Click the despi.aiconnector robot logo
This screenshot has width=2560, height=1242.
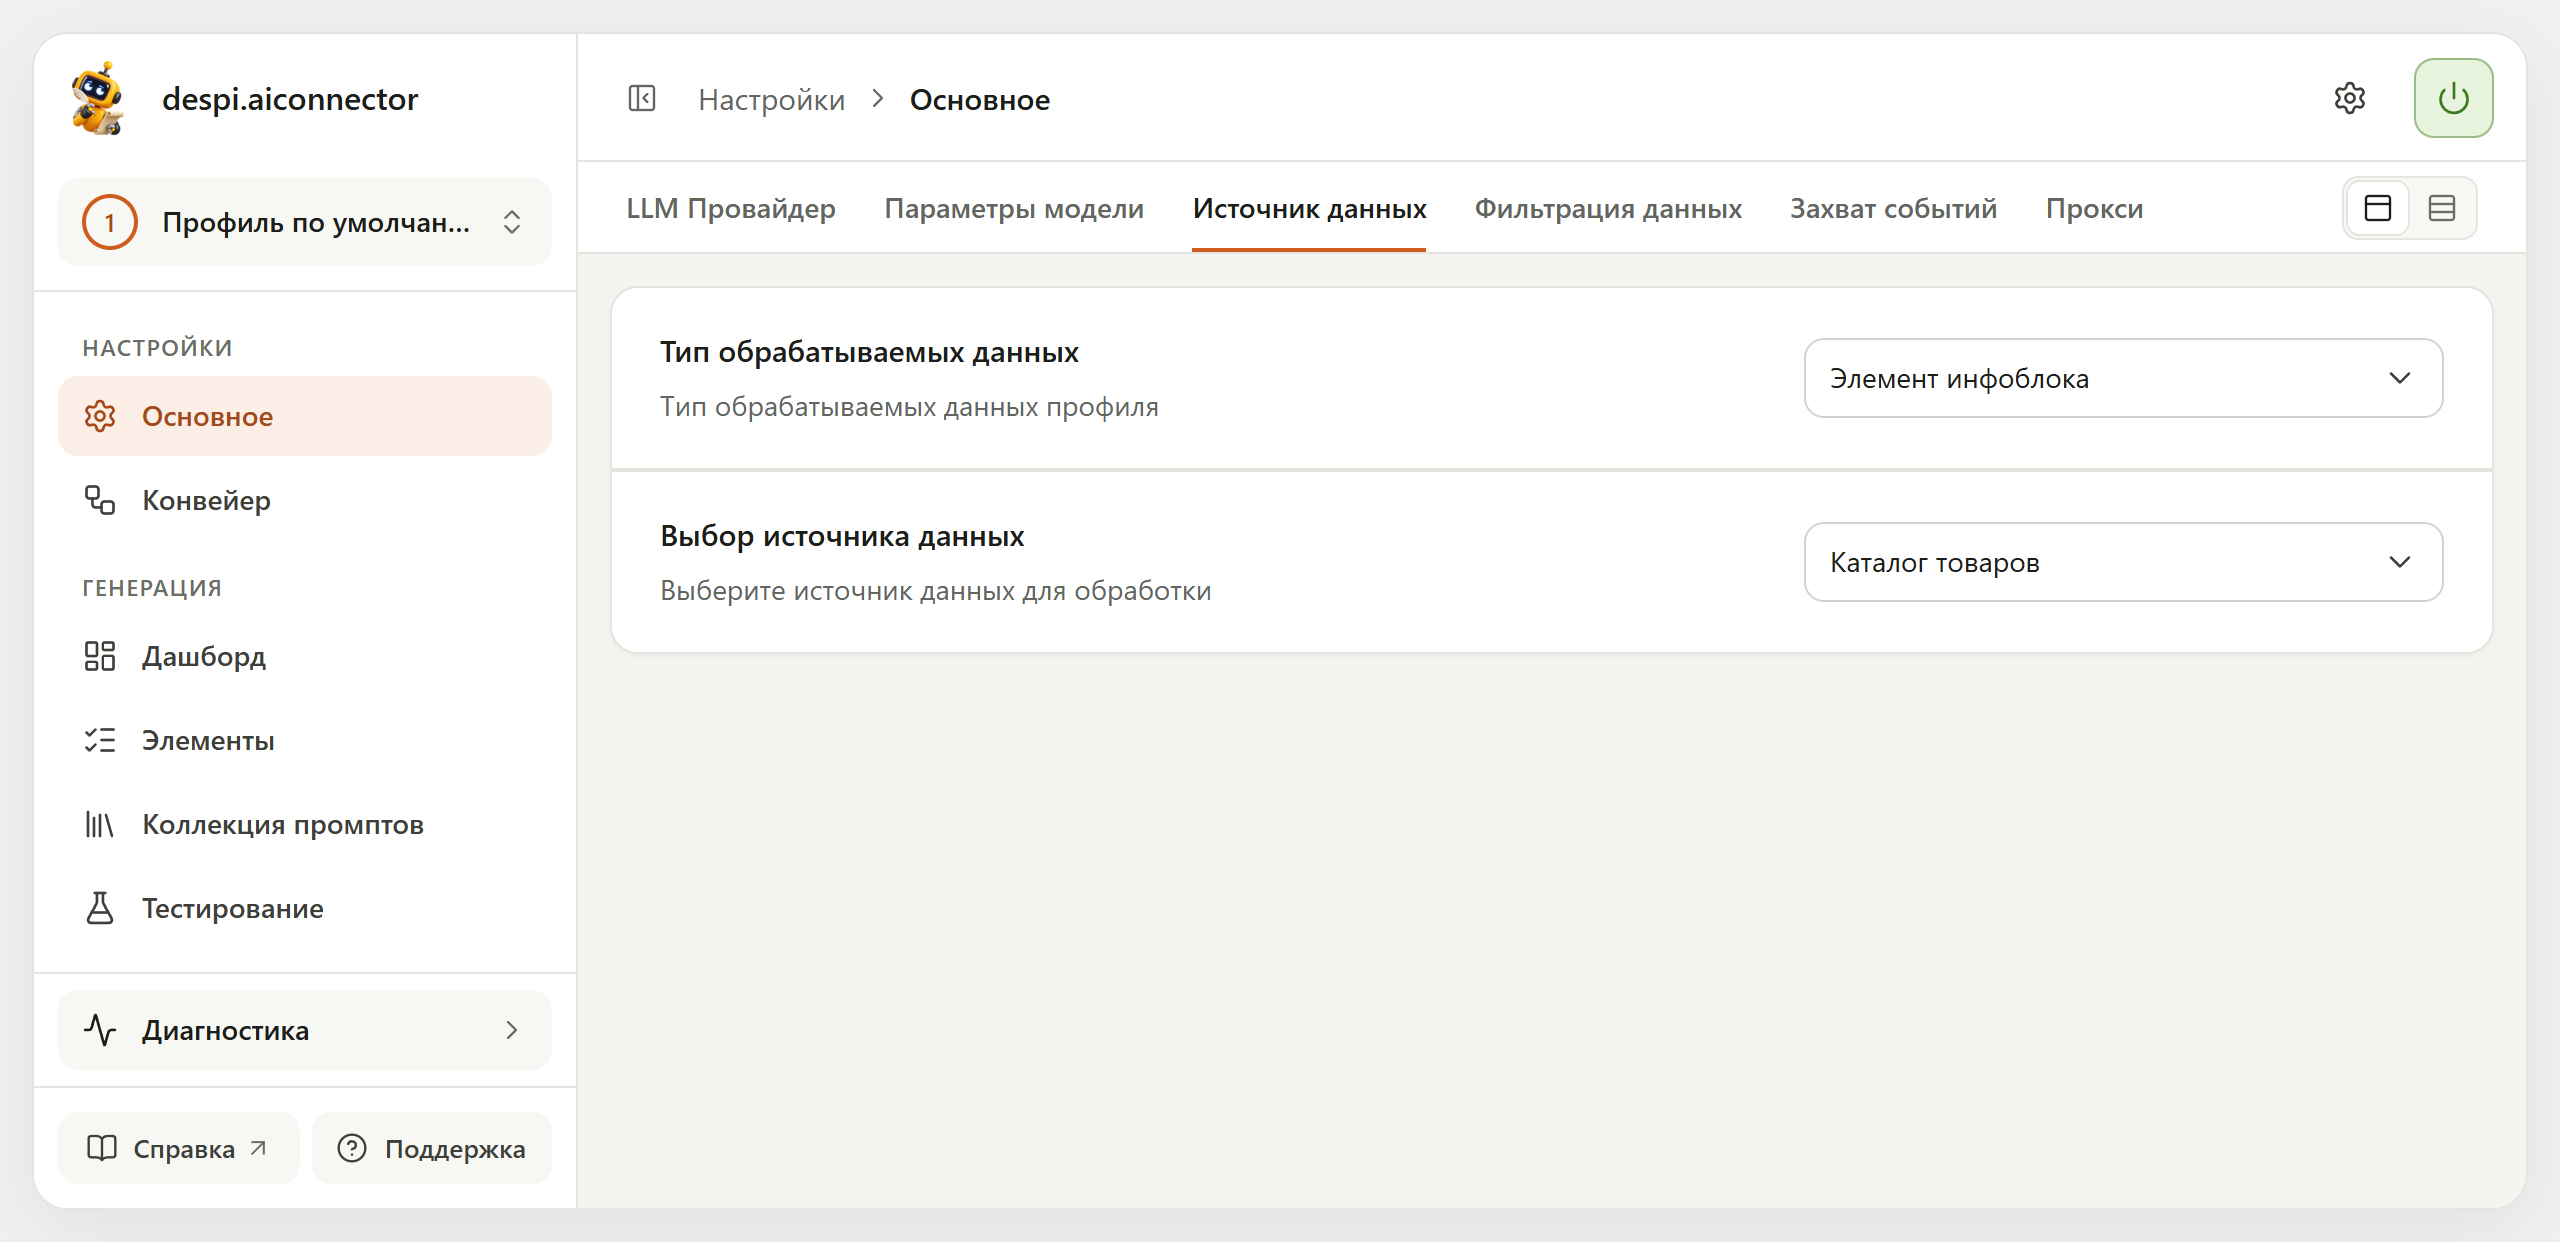pos(98,98)
